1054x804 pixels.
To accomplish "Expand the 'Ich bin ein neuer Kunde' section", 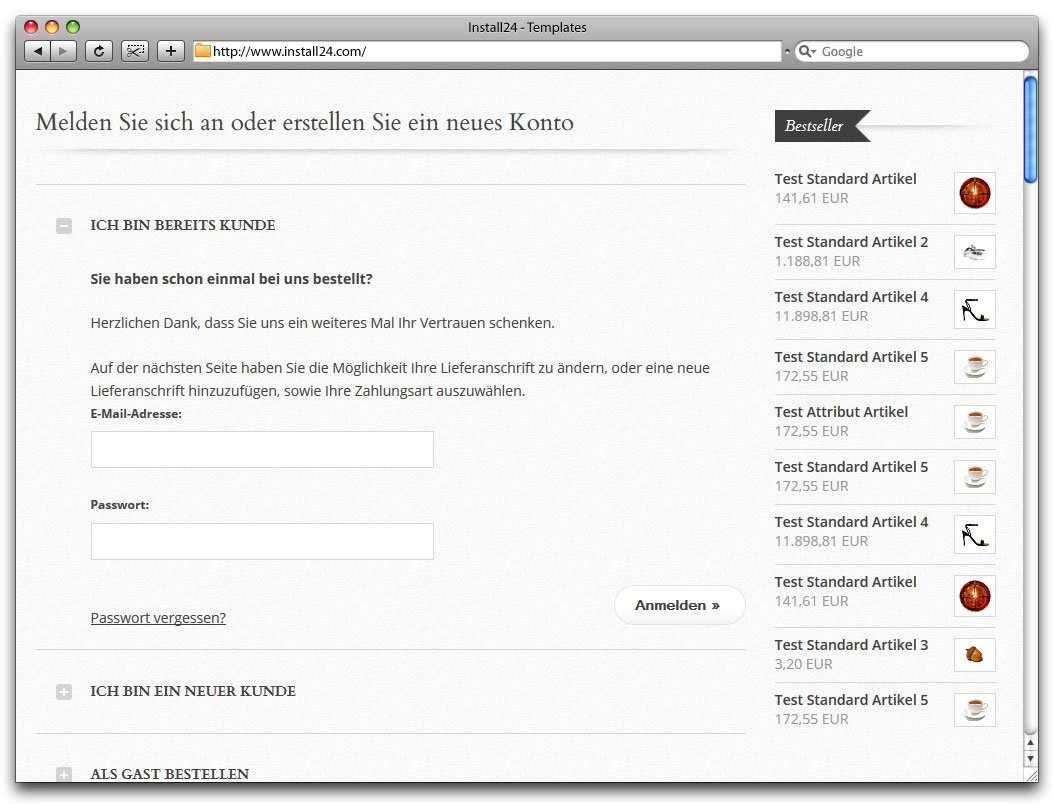I will pyautogui.click(x=64, y=692).
